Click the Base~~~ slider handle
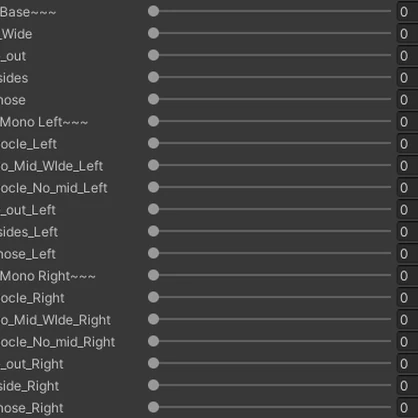Viewport: 418px width, 418px height. tap(153, 11)
